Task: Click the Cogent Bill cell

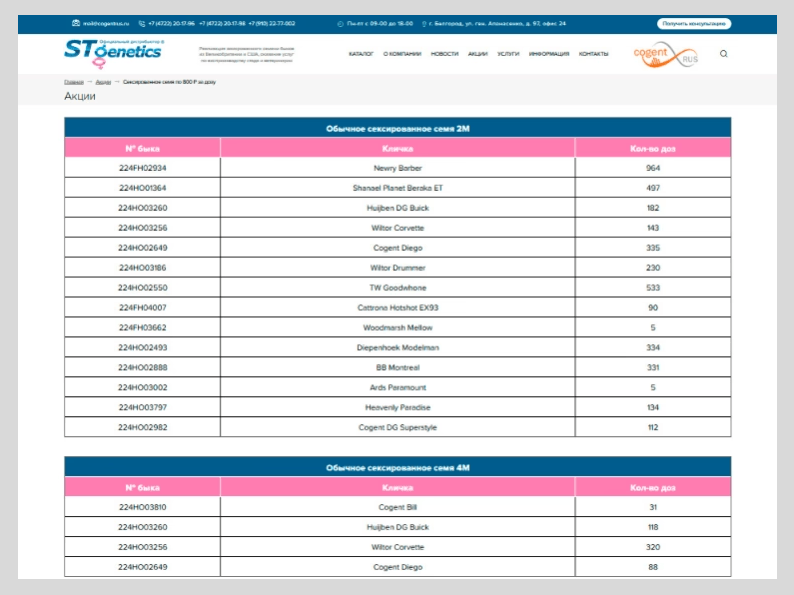Action: pyautogui.click(x=398, y=507)
